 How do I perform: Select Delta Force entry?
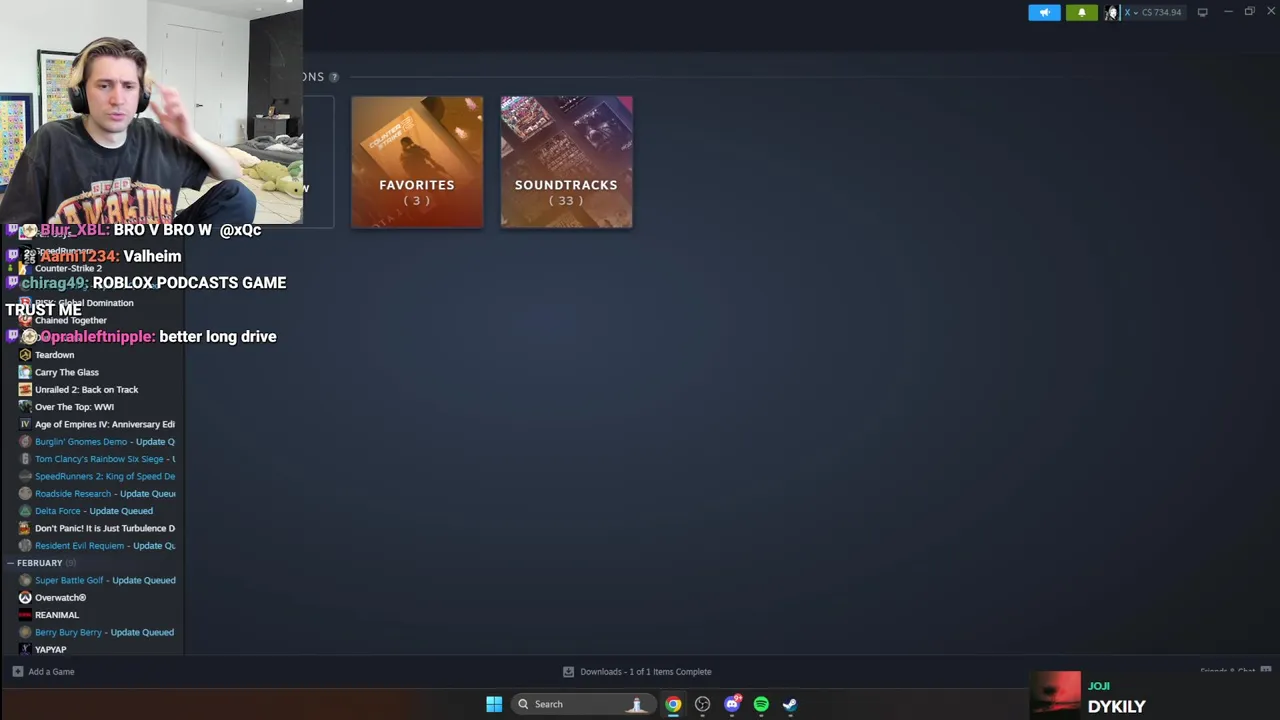[94, 511]
